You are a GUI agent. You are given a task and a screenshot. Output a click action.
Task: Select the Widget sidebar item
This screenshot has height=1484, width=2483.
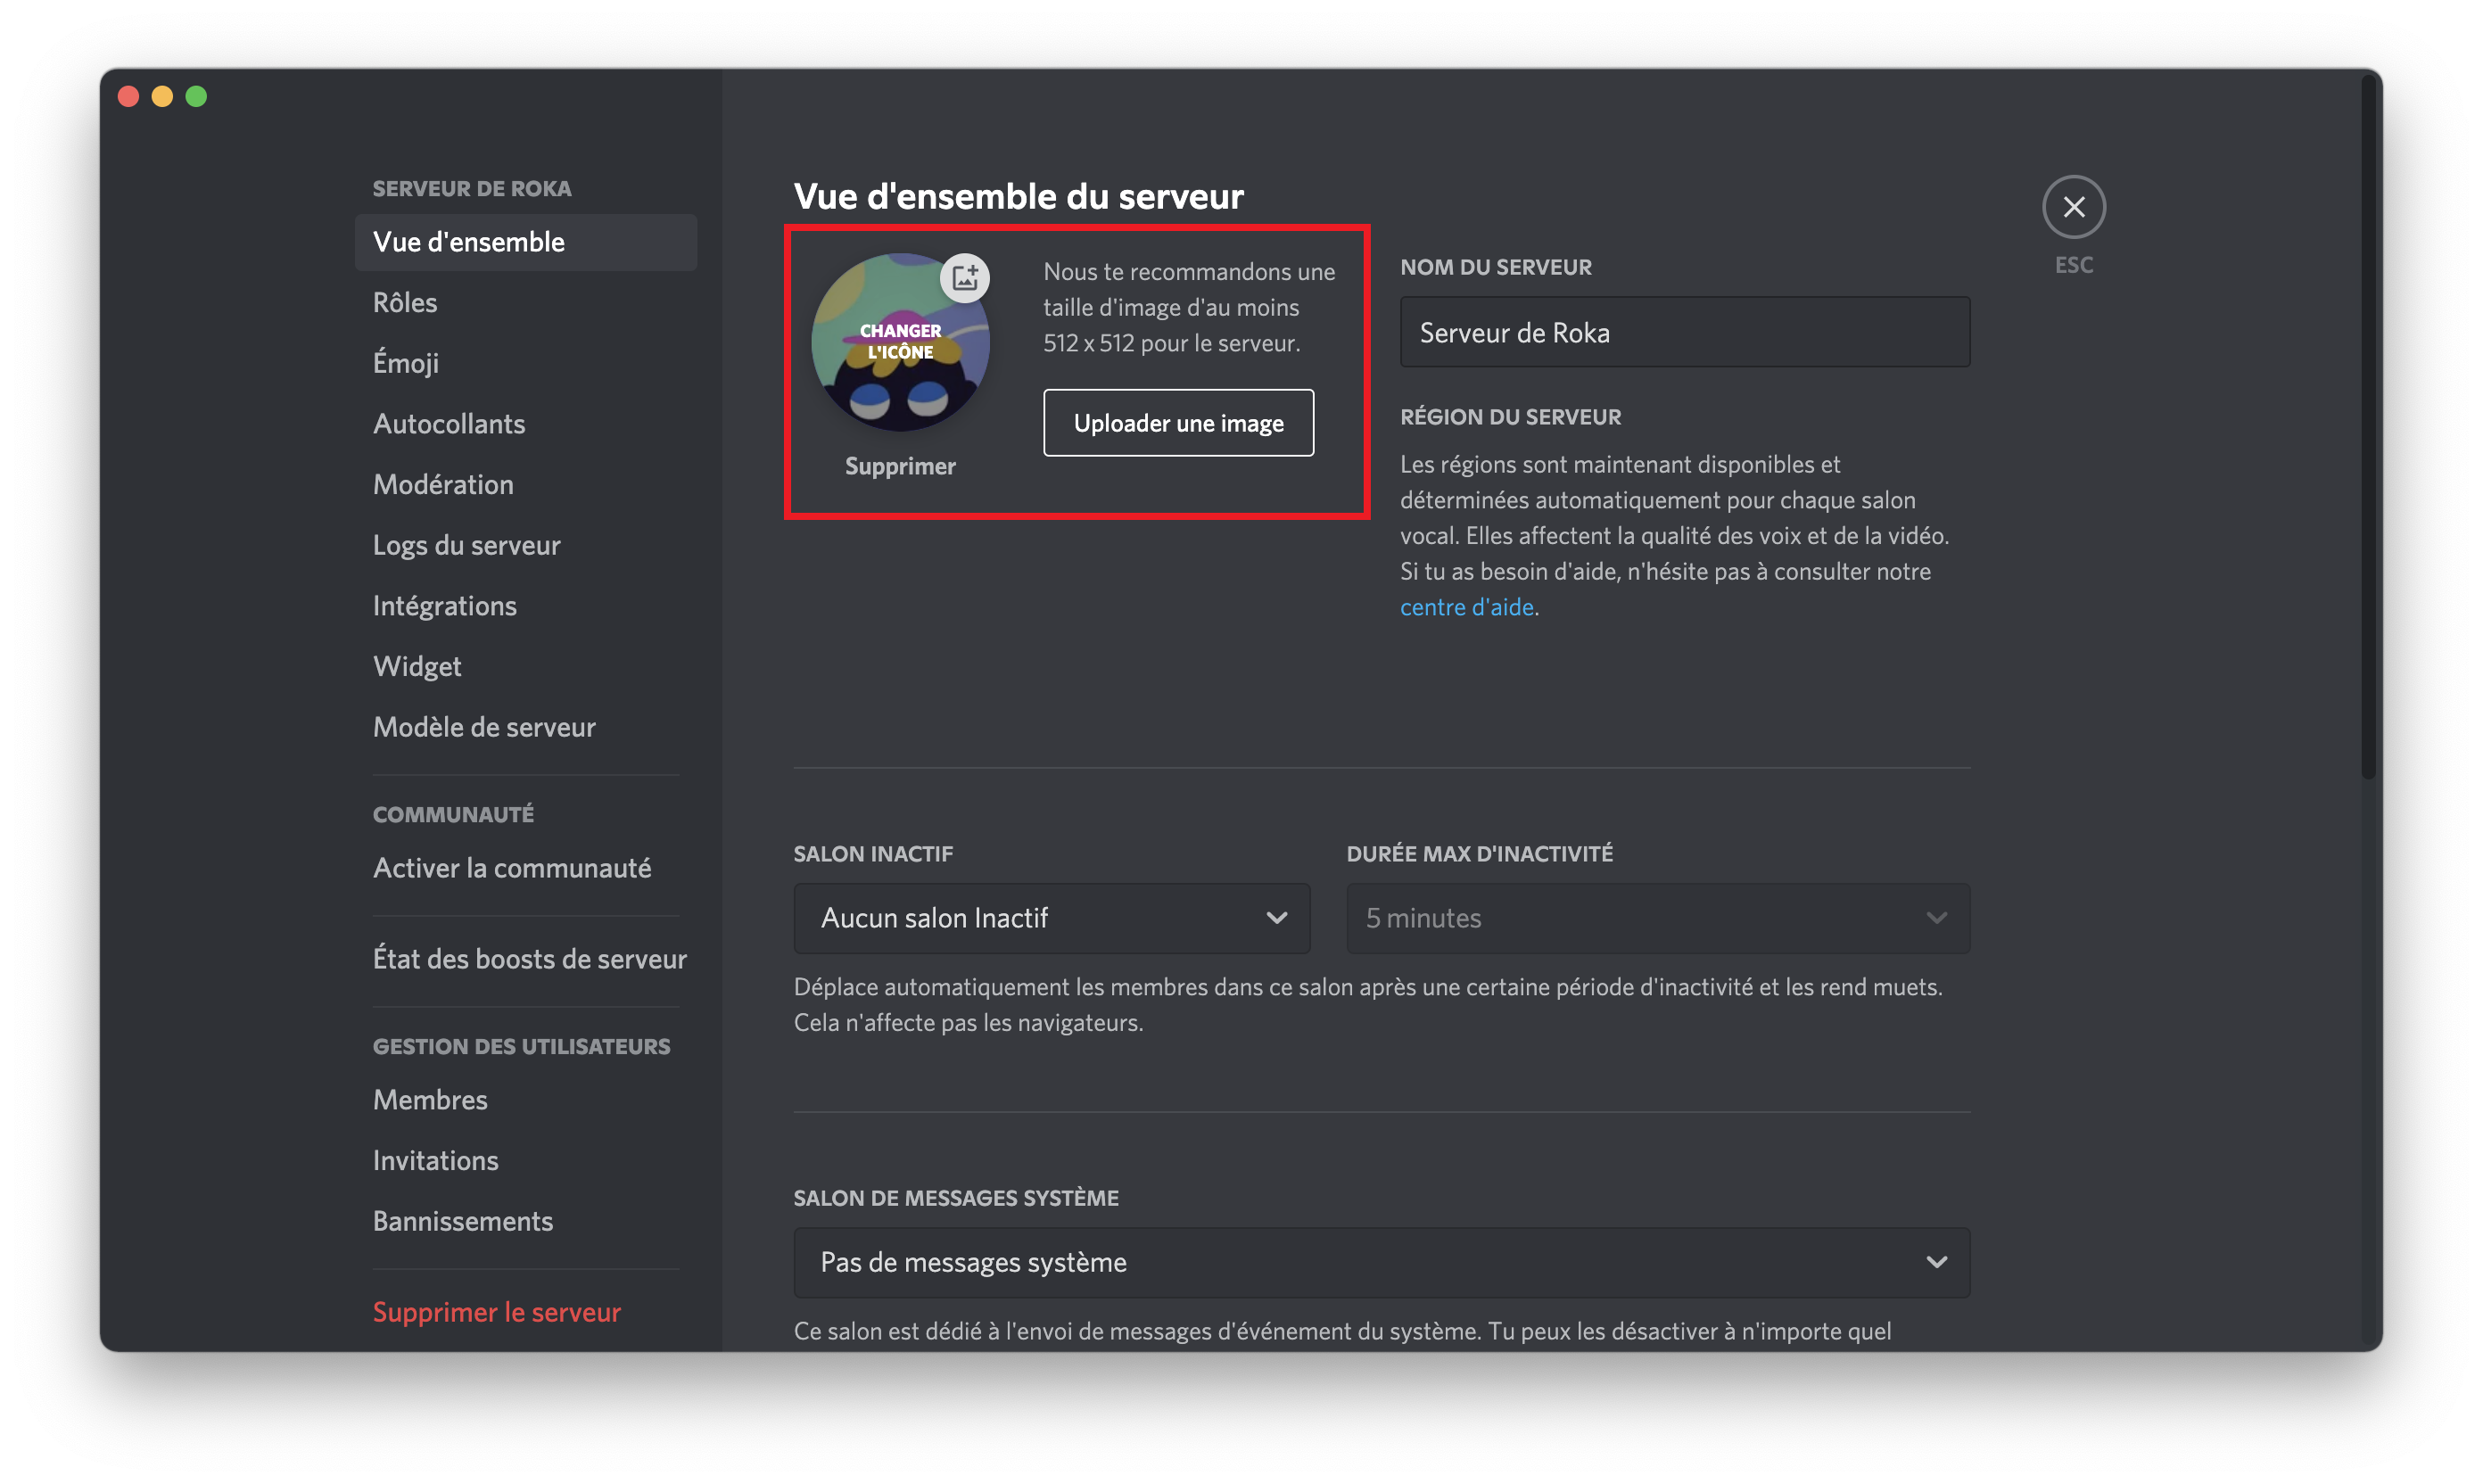tap(417, 664)
